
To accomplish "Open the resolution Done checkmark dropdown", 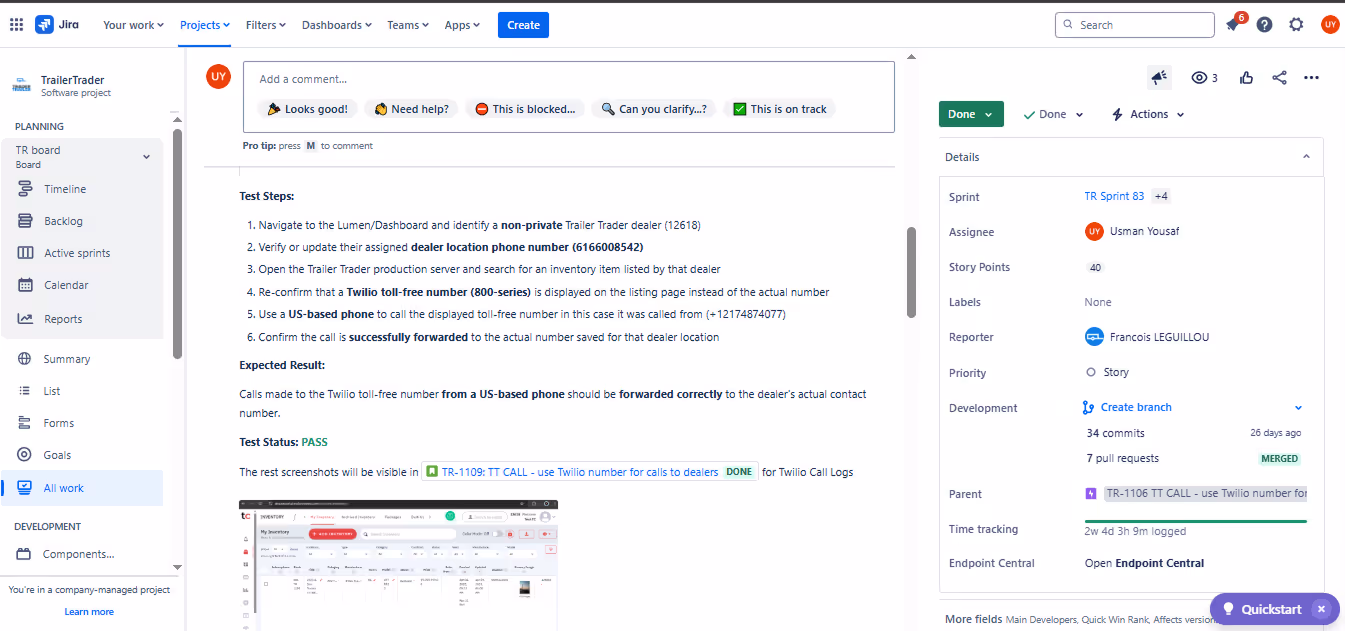I will click(x=1053, y=114).
